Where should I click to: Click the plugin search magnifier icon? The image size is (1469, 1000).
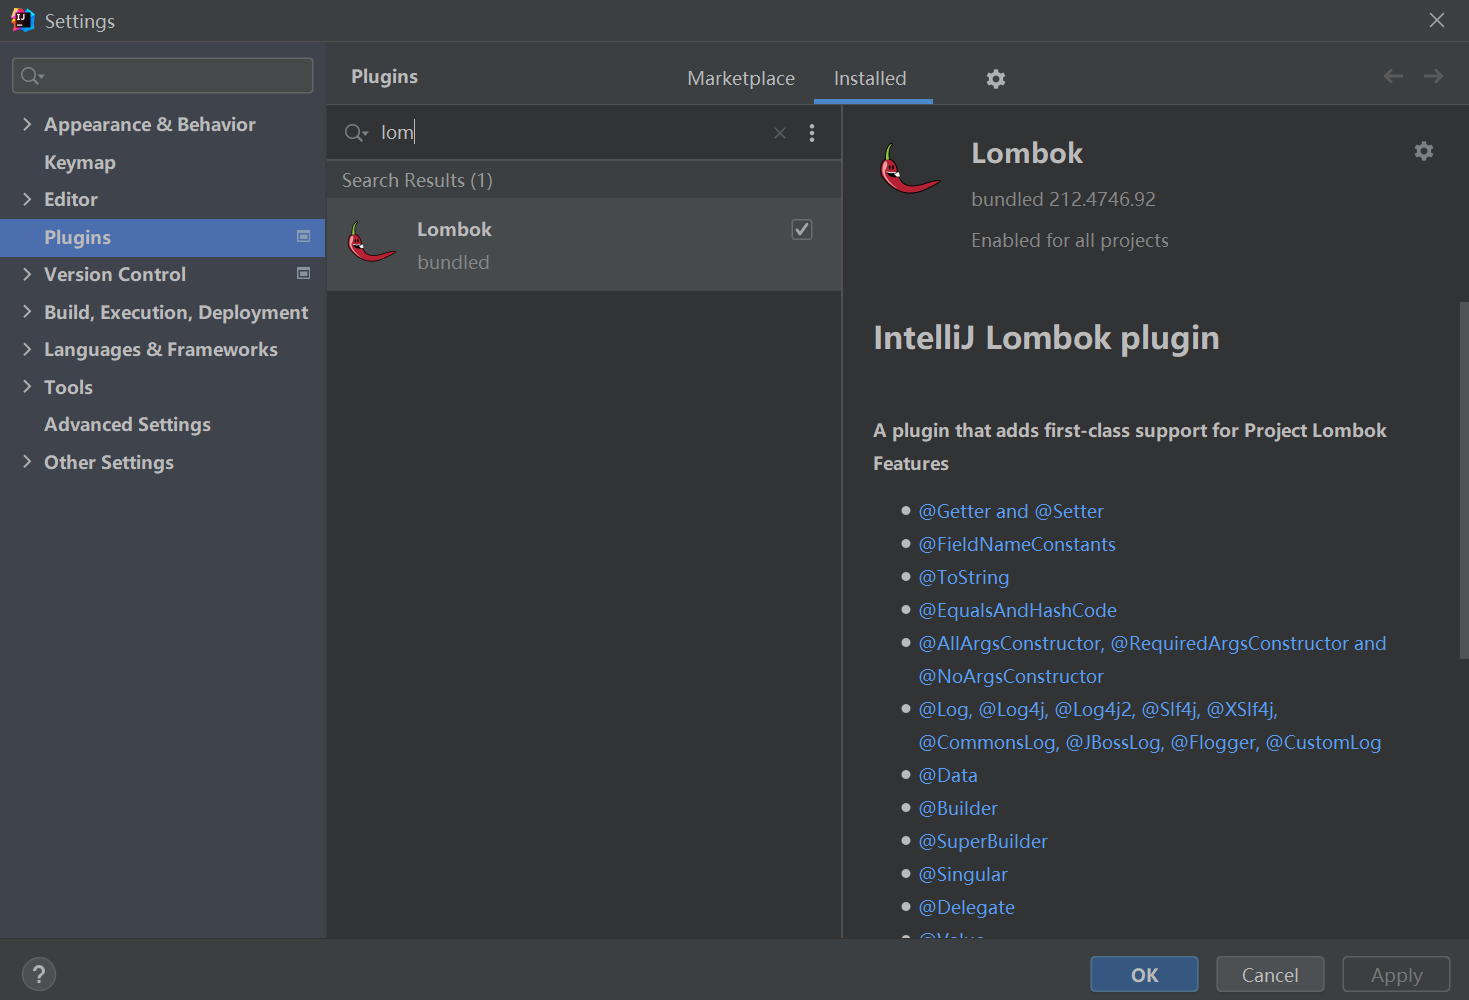pos(356,133)
